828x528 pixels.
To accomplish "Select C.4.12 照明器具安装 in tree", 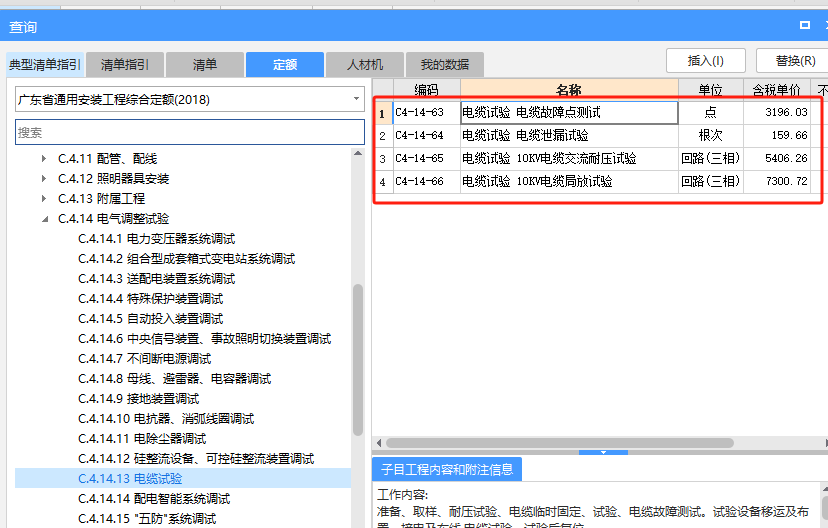I will point(113,178).
